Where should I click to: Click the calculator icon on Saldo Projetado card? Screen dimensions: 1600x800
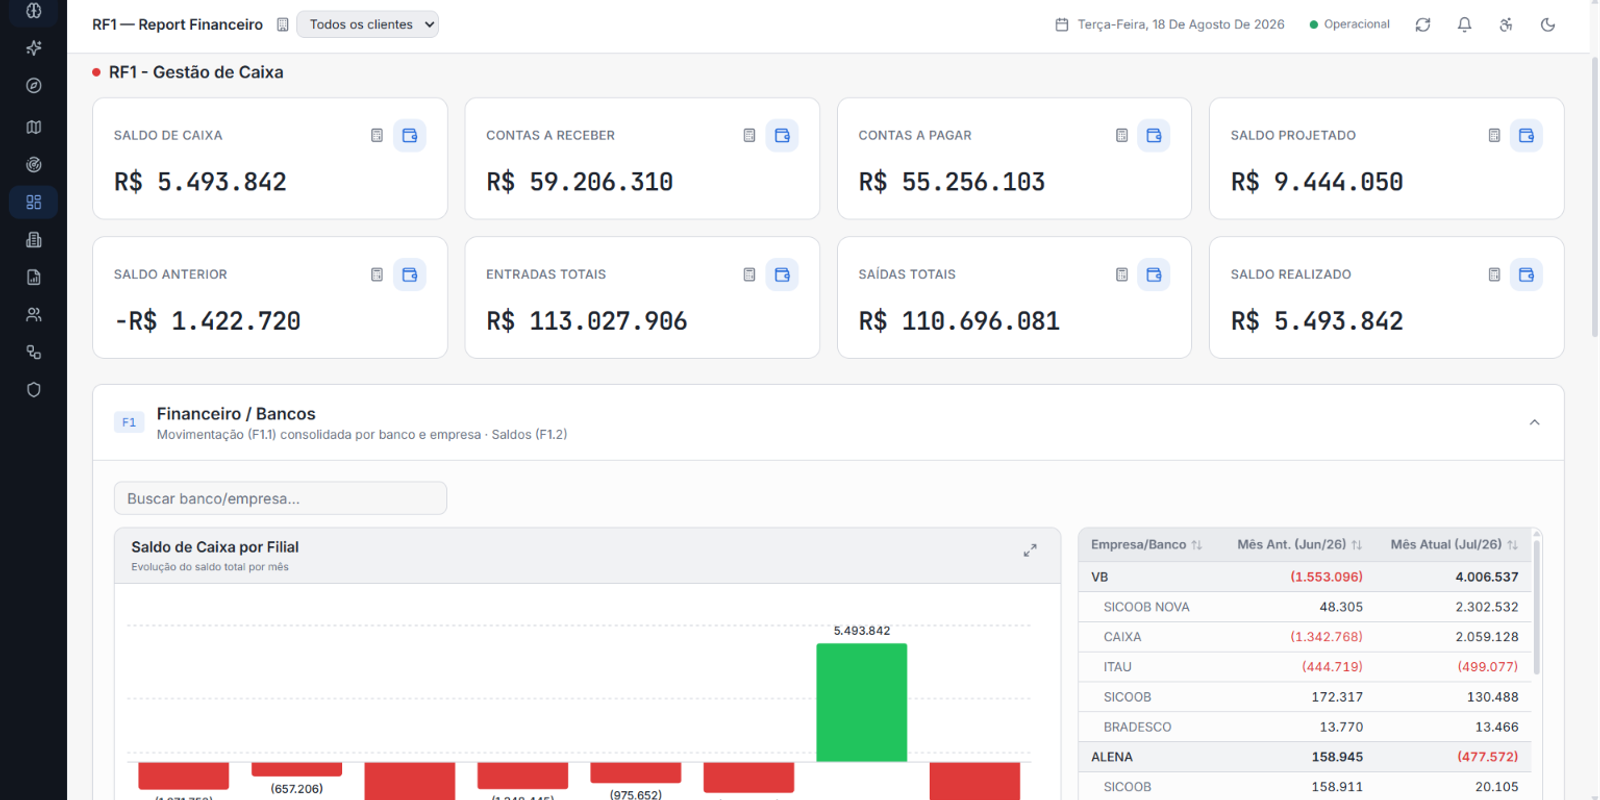[x=1494, y=136]
